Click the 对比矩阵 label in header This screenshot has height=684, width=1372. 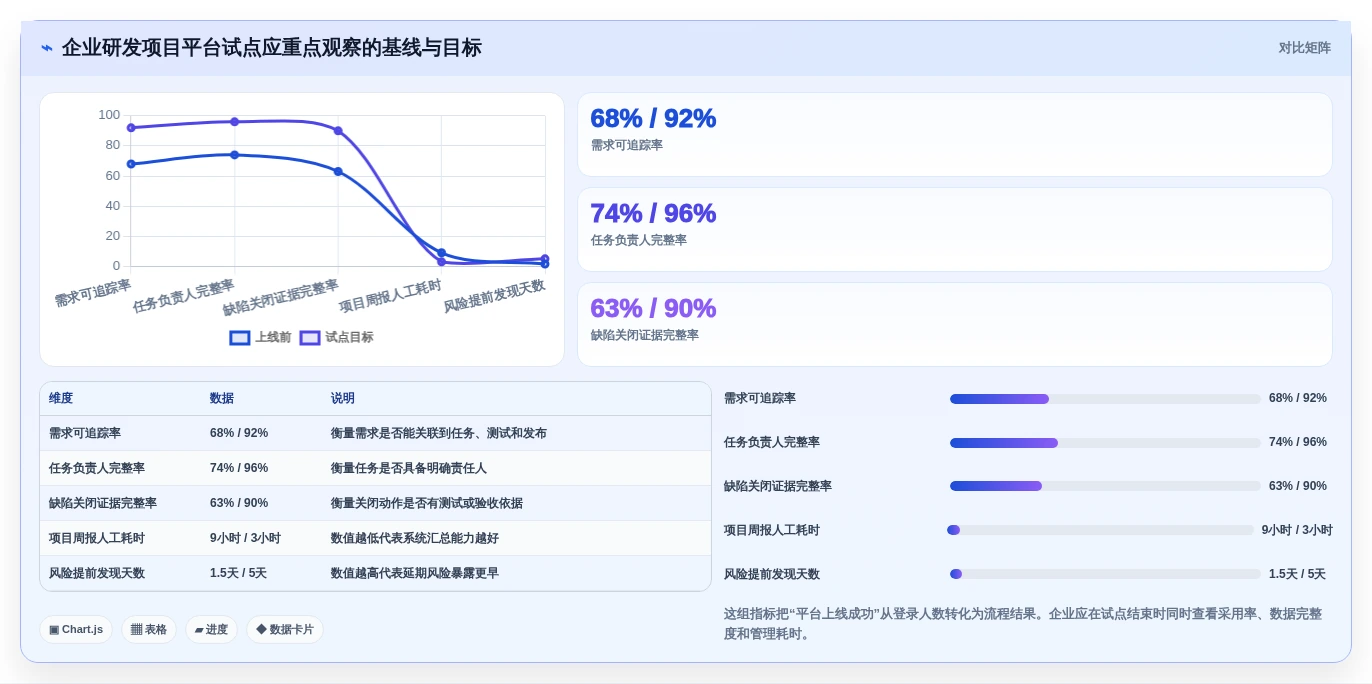pyautogui.click(x=1305, y=47)
